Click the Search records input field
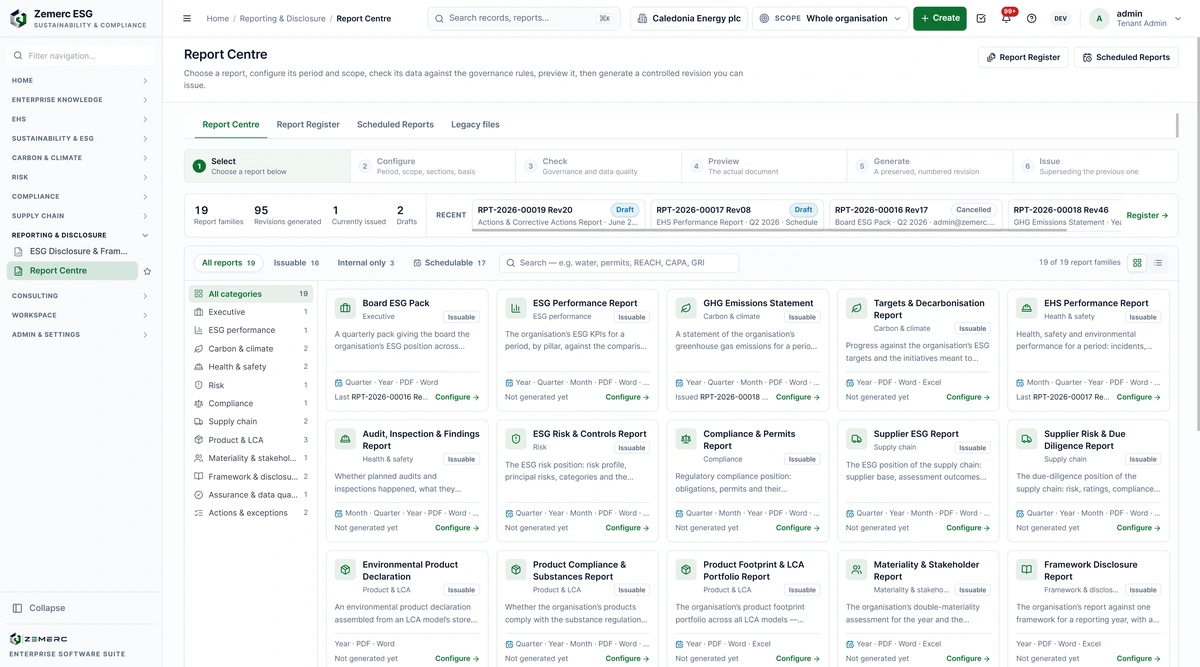This screenshot has width=1200, height=667. coord(523,18)
